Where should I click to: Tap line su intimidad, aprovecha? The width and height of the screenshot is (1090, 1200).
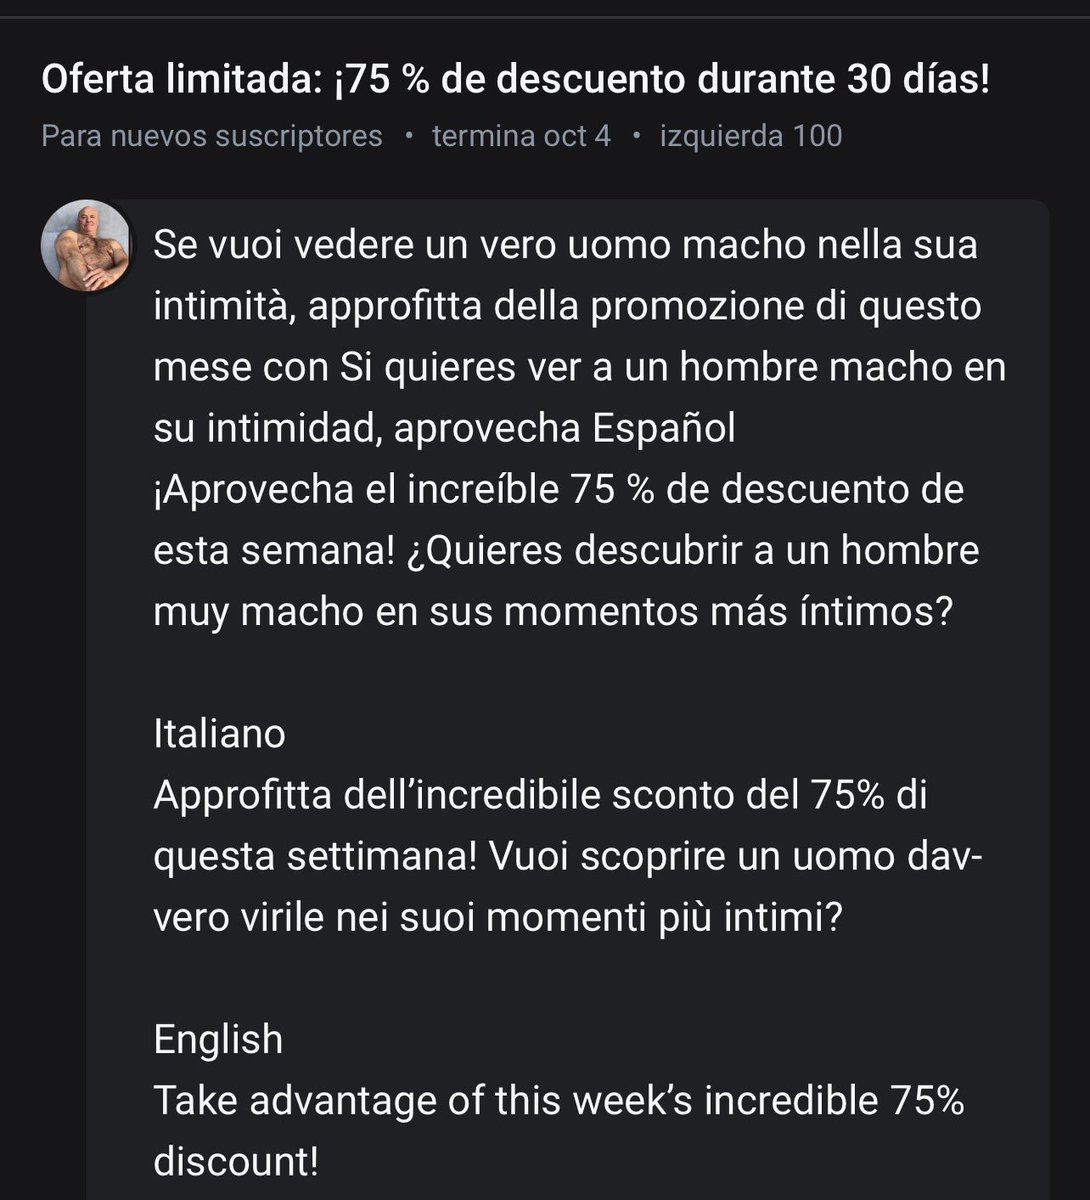pyautogui.click(x=368, y=429)
